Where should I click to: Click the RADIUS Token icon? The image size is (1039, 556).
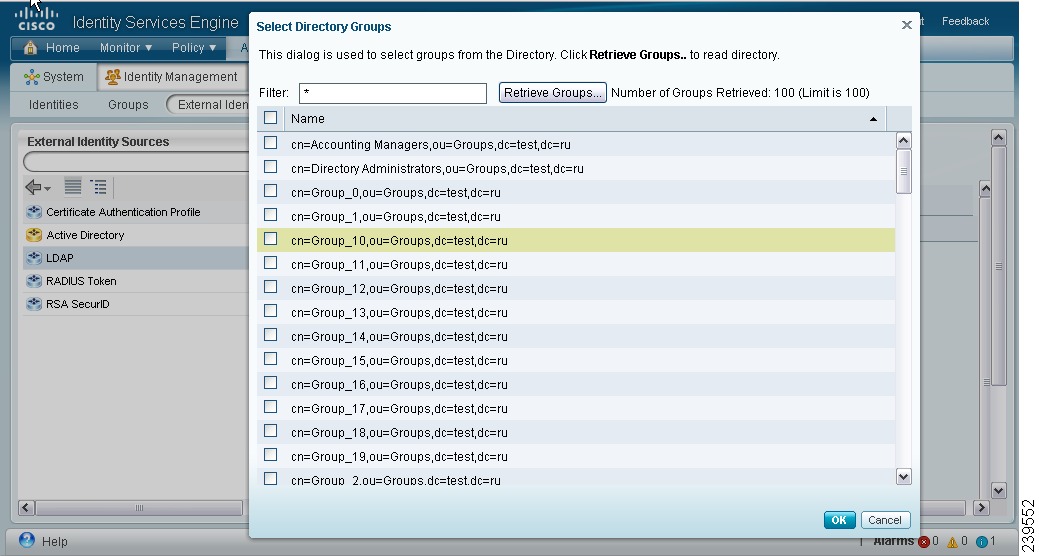tap(34, 281)
